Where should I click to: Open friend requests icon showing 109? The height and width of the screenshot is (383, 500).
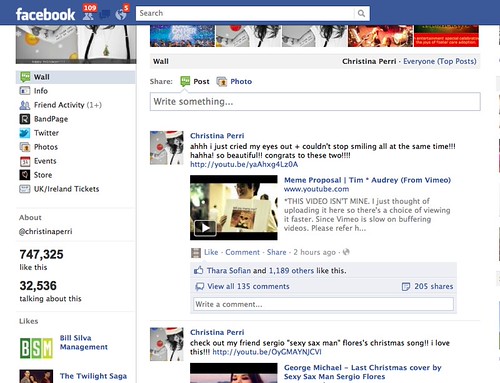point(88,14)
